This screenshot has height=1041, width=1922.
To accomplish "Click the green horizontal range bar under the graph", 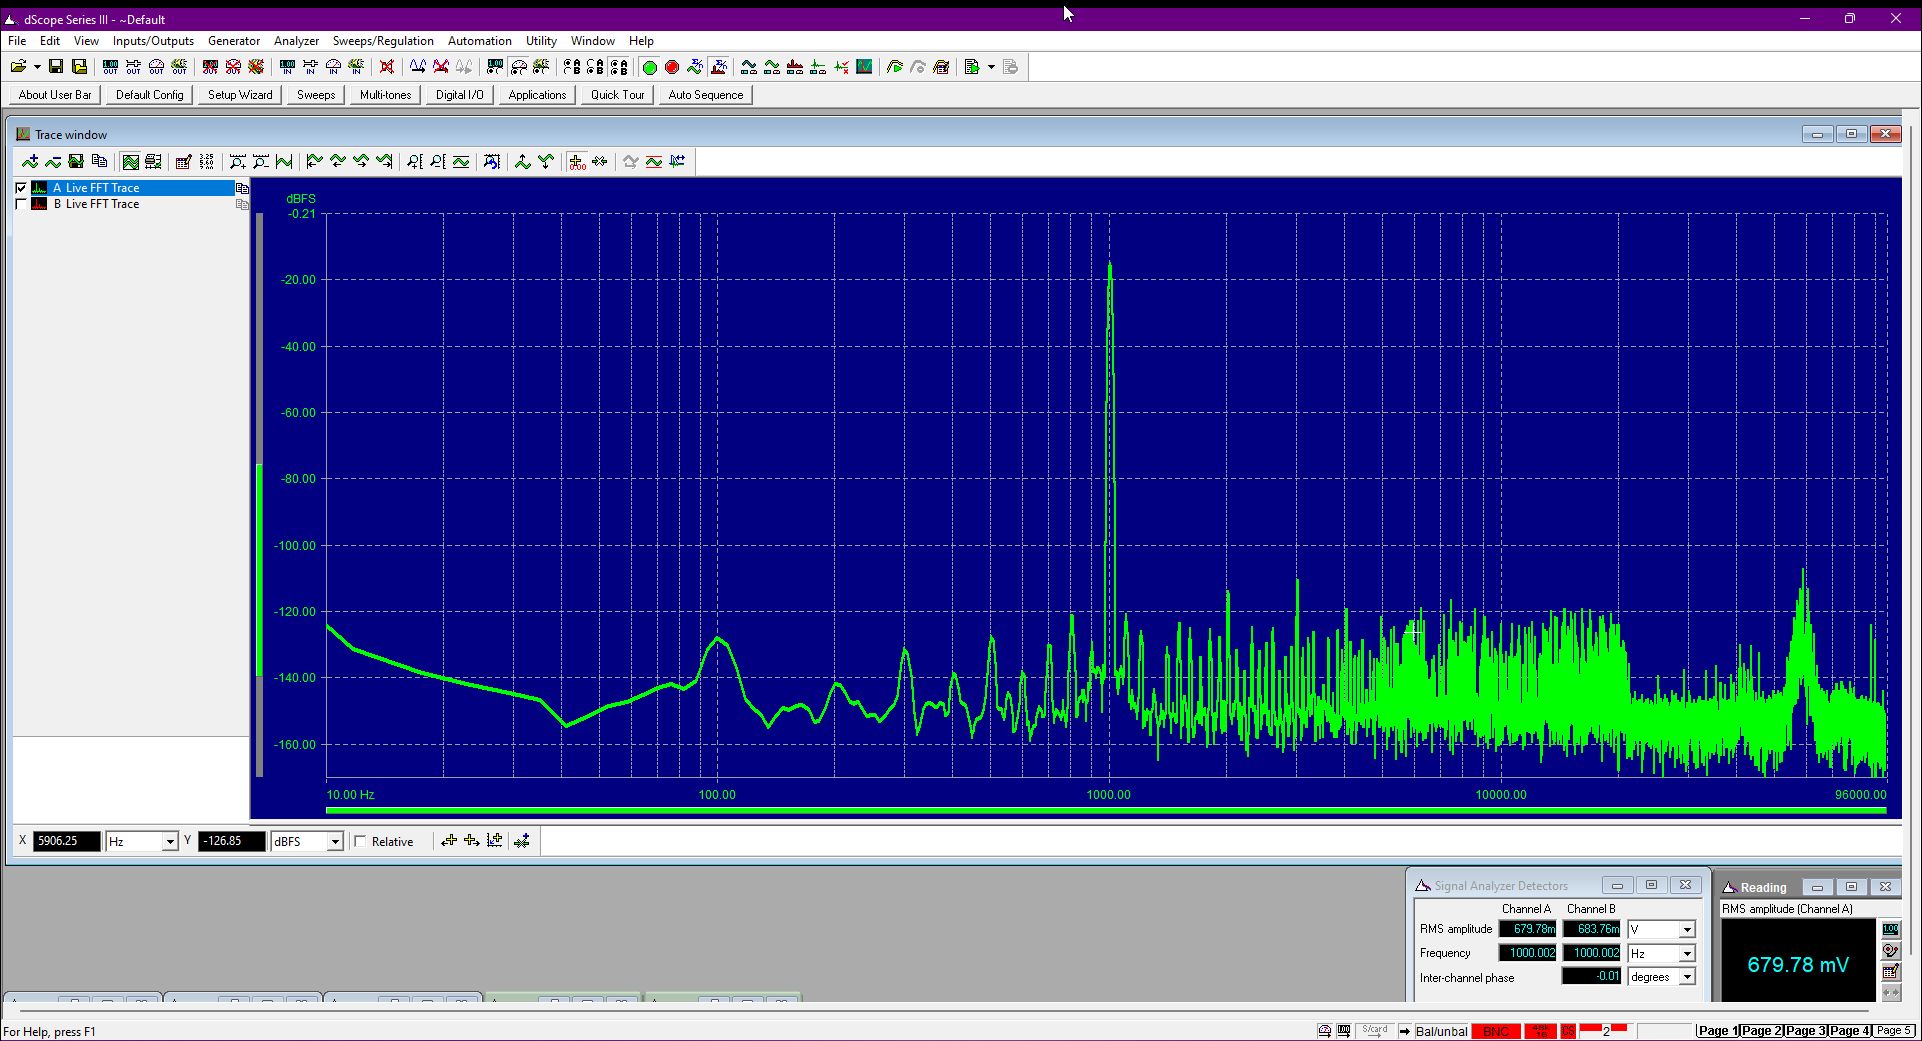I will tap(1106, 810).
